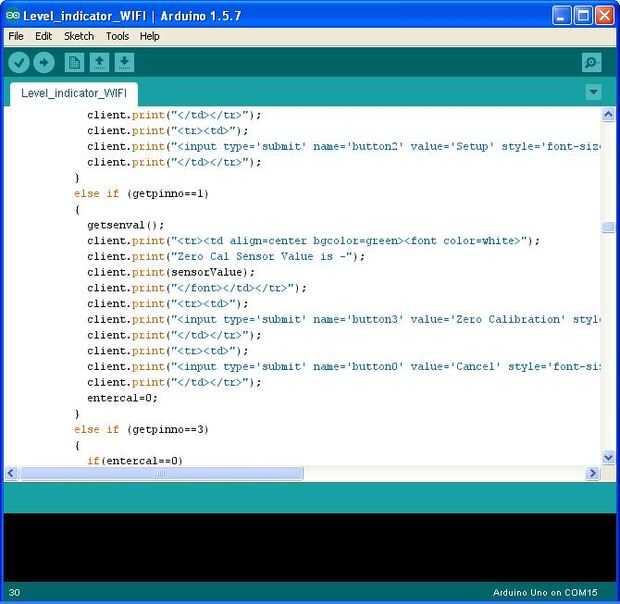Open the Help menu
The image size is (620, 604).
pos(149,36)
